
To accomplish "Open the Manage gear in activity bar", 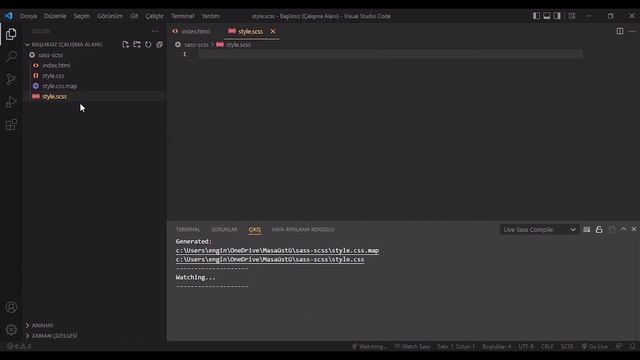I will pyautogui.click(x=11, y=329).
